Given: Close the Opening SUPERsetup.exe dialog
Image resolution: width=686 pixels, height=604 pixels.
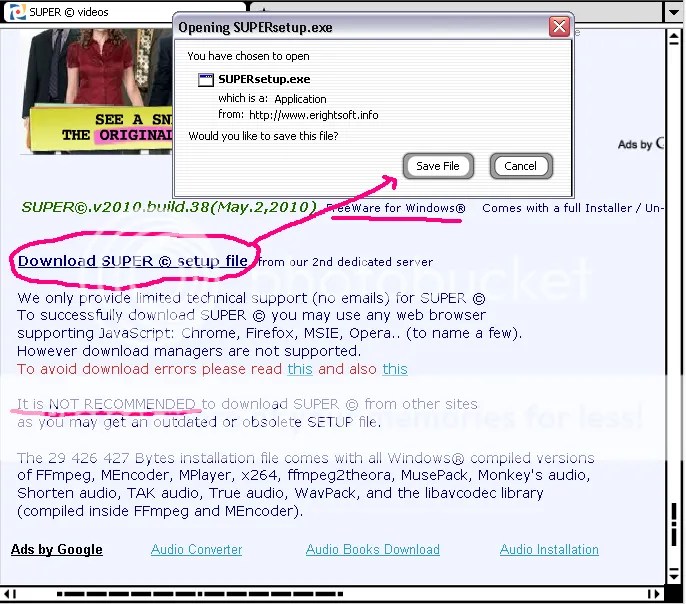Looking at the screenshot, I should 559,27.
